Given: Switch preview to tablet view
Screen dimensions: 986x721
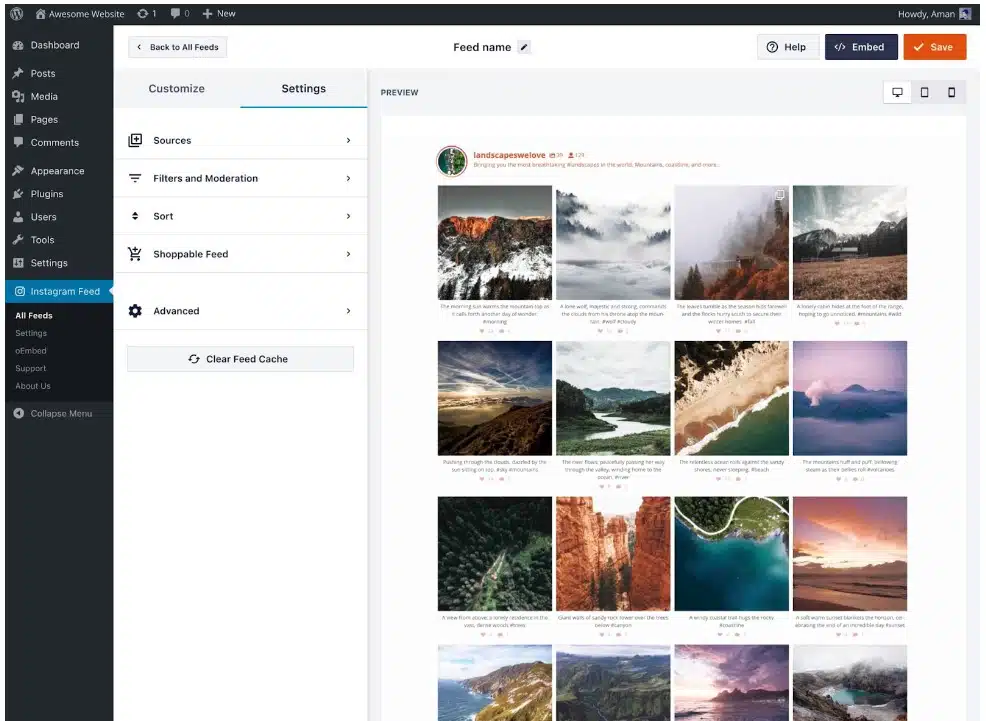Looking at the screenshot, I should pos(924,93).
